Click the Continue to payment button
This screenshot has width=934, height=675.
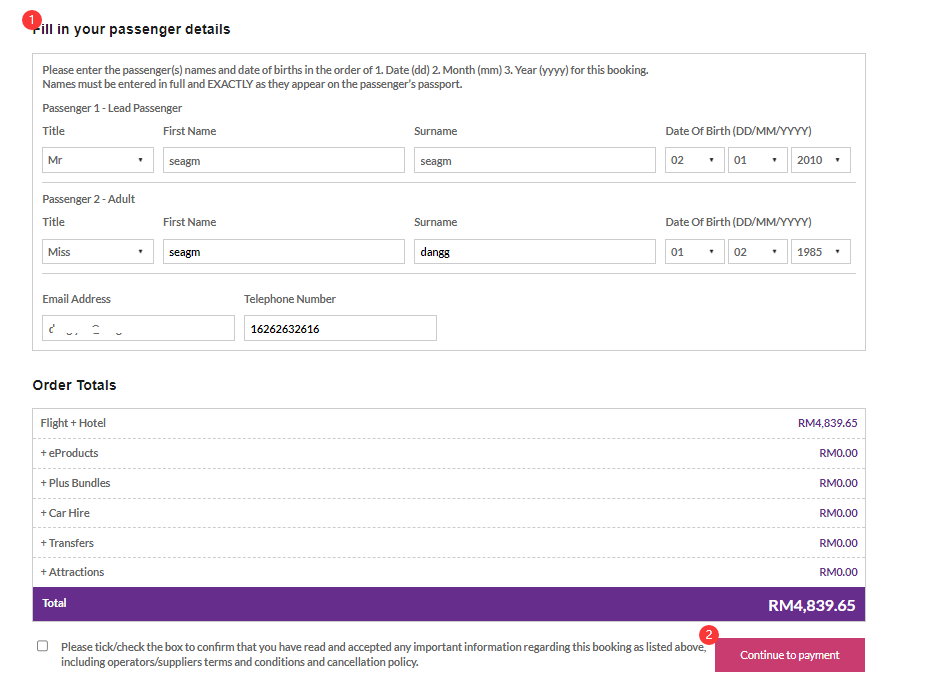(x=790, y=655)
